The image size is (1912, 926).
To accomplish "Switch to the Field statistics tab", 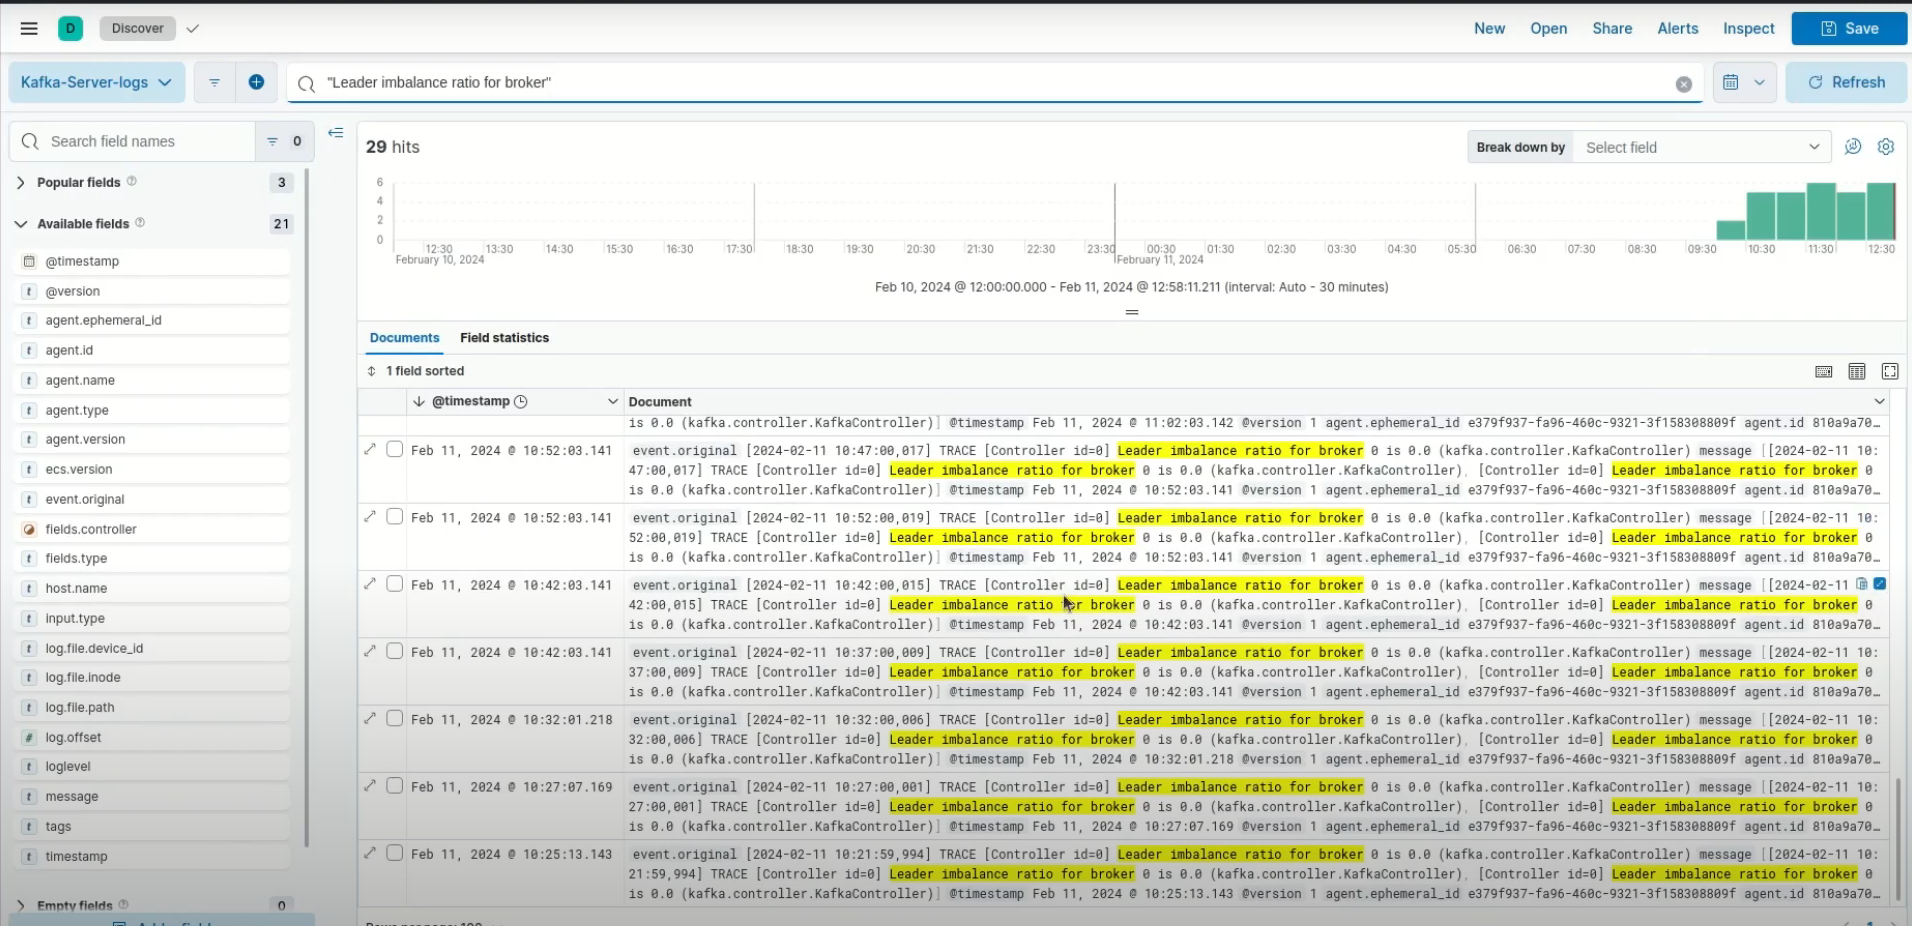I will click(x=504, y=338).
